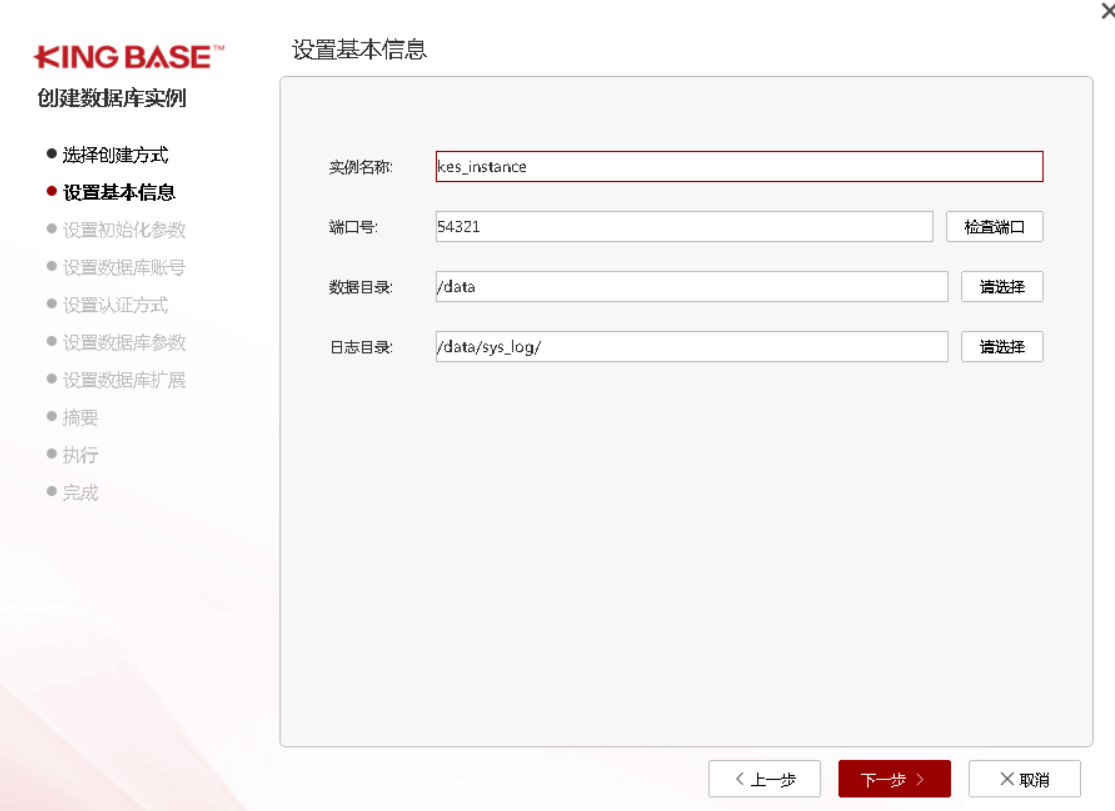Viewport: 1115px width, 811px height.
Task: Browse for log directory with 请选择
Action: pyautogui.click(x=1002, y=347)
